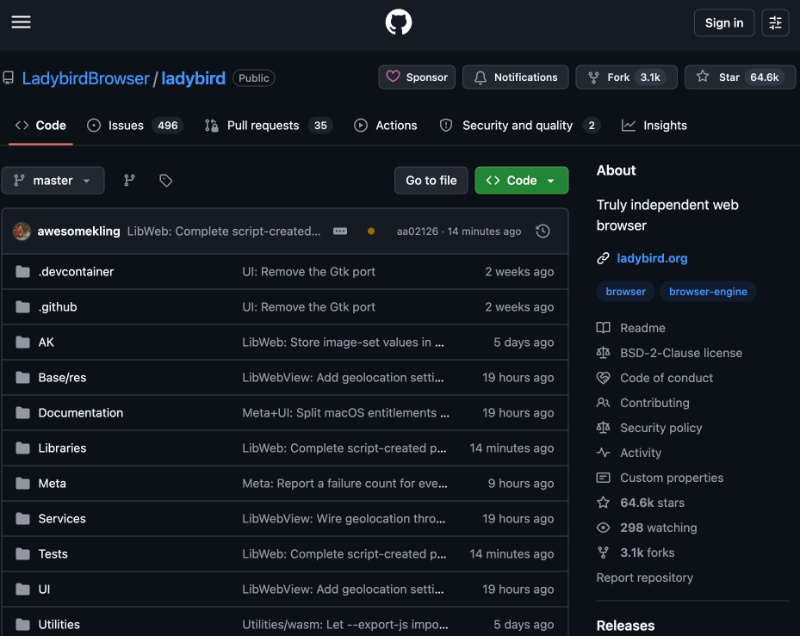Open the Services folder

[x=62, y=518]
